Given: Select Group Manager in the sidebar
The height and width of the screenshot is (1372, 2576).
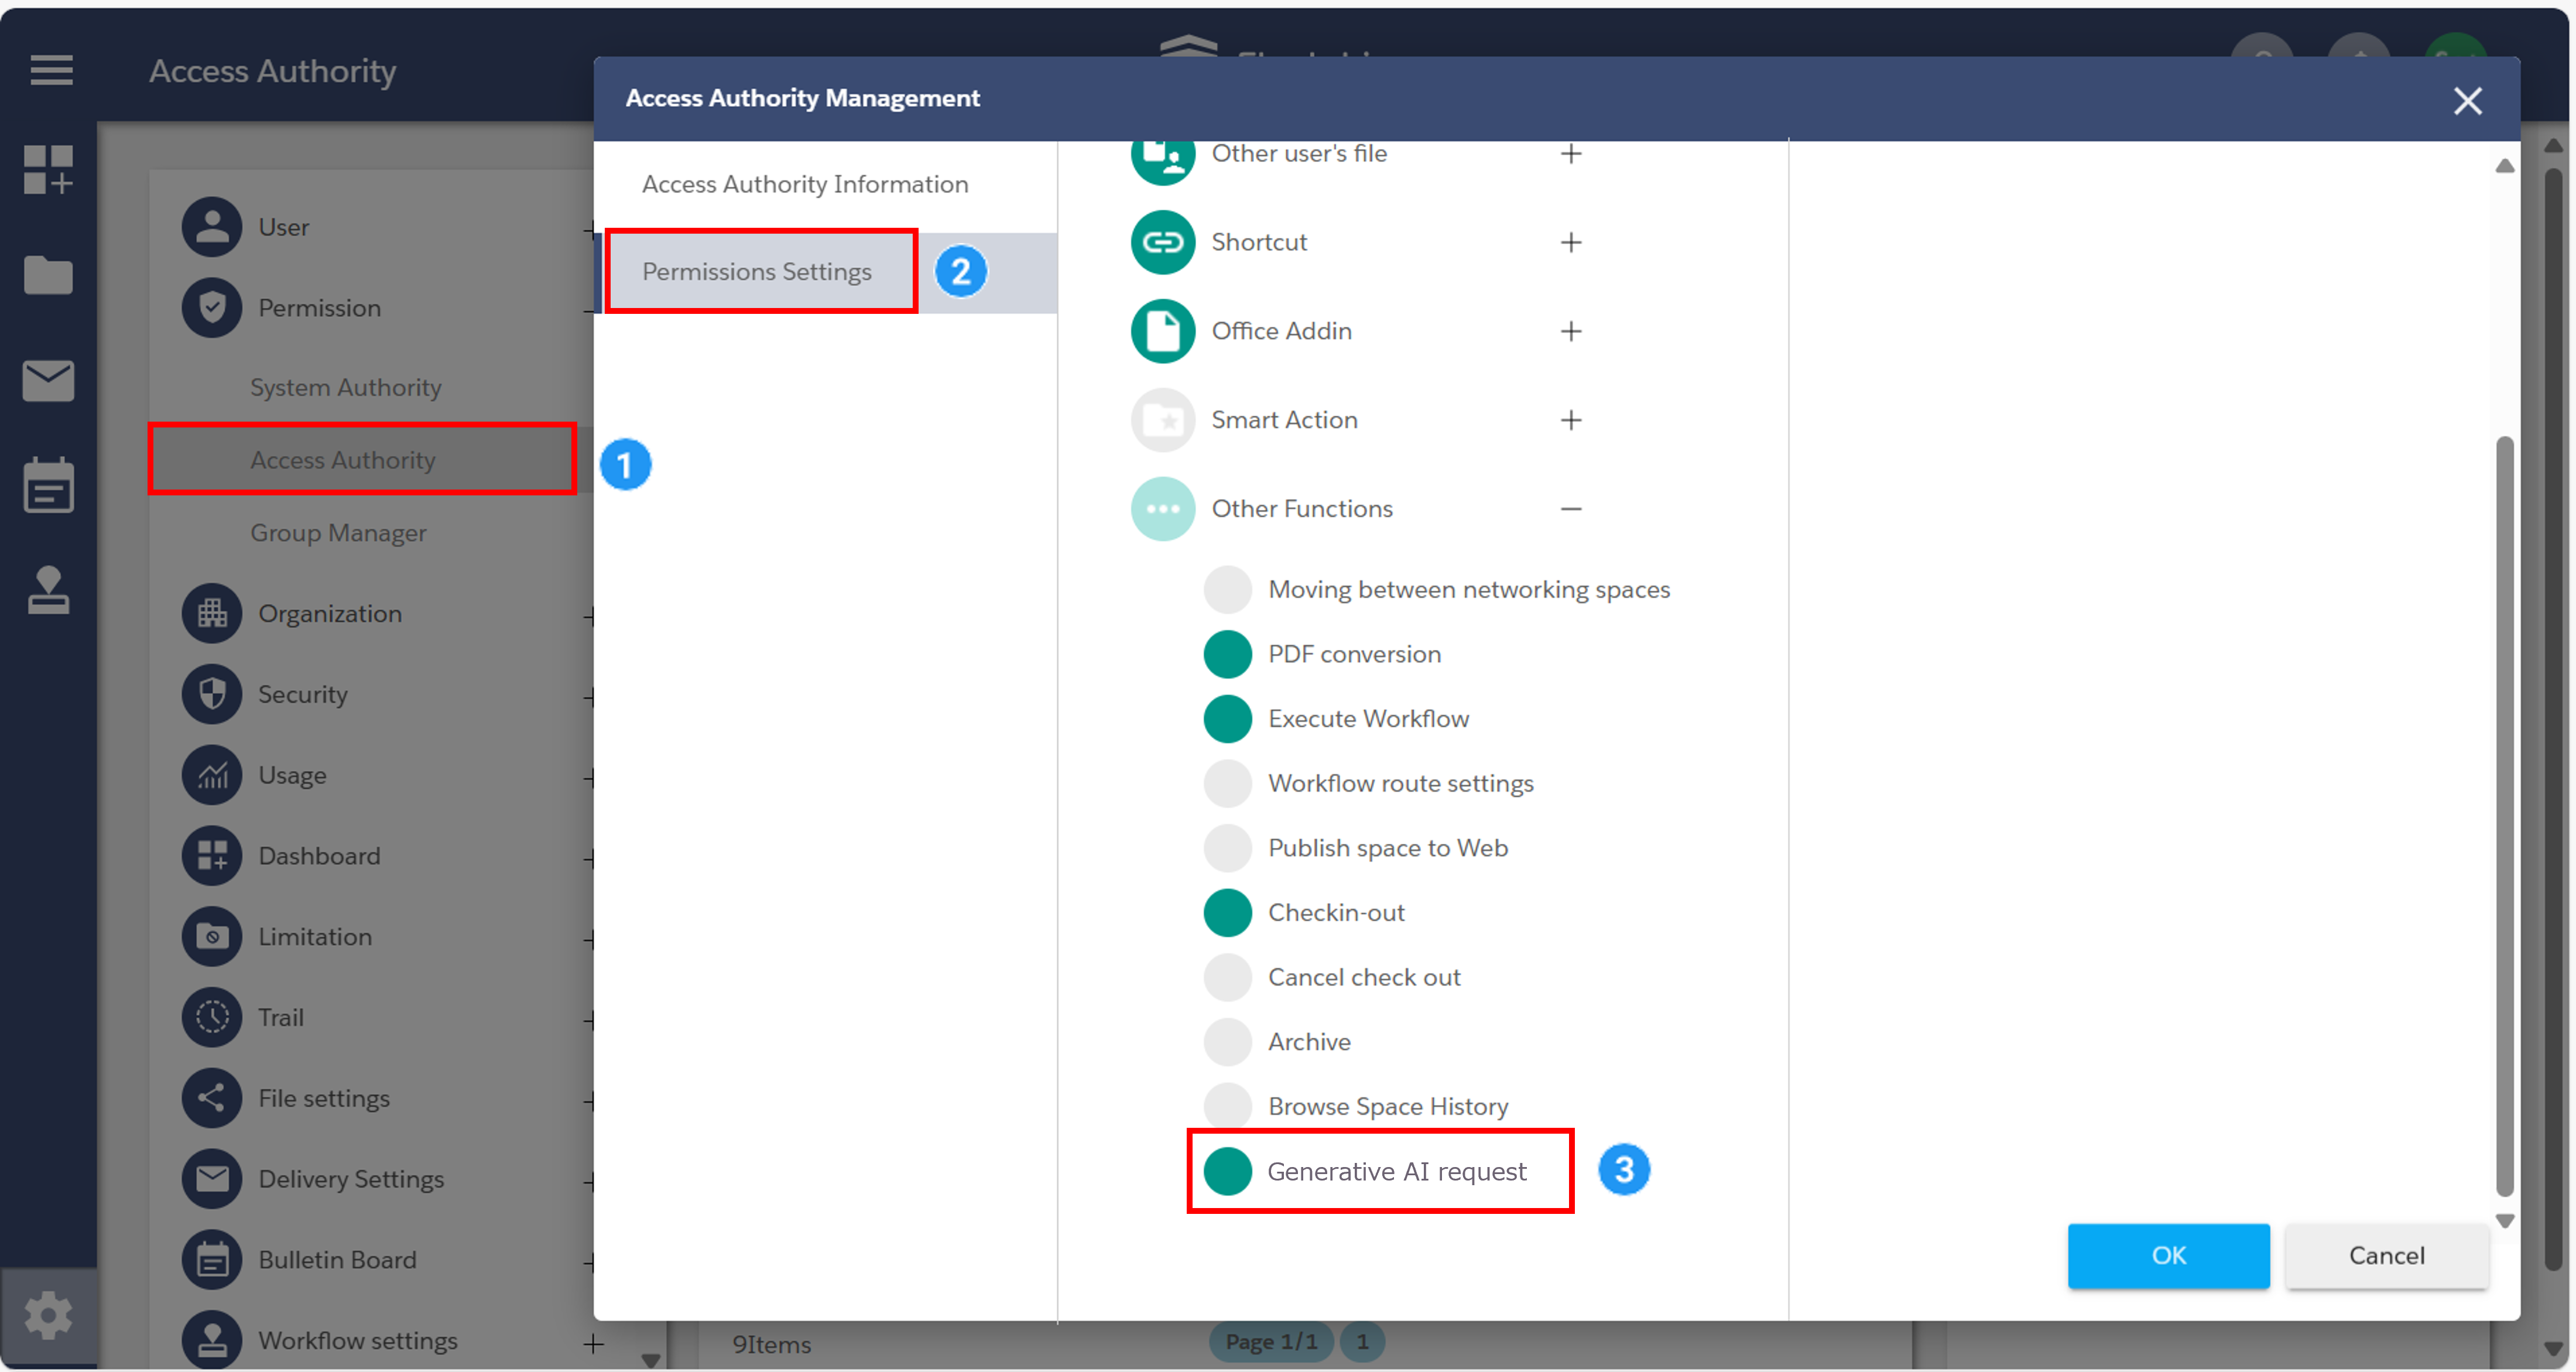Looking at the screenshot, I should [338, 533].
